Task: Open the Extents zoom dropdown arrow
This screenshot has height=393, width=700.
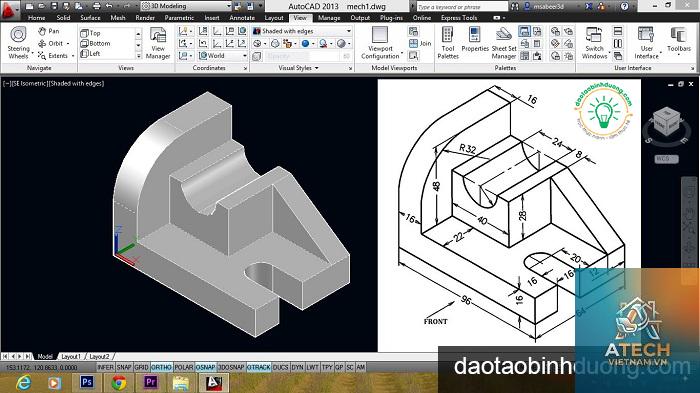Action: [73, 56]
